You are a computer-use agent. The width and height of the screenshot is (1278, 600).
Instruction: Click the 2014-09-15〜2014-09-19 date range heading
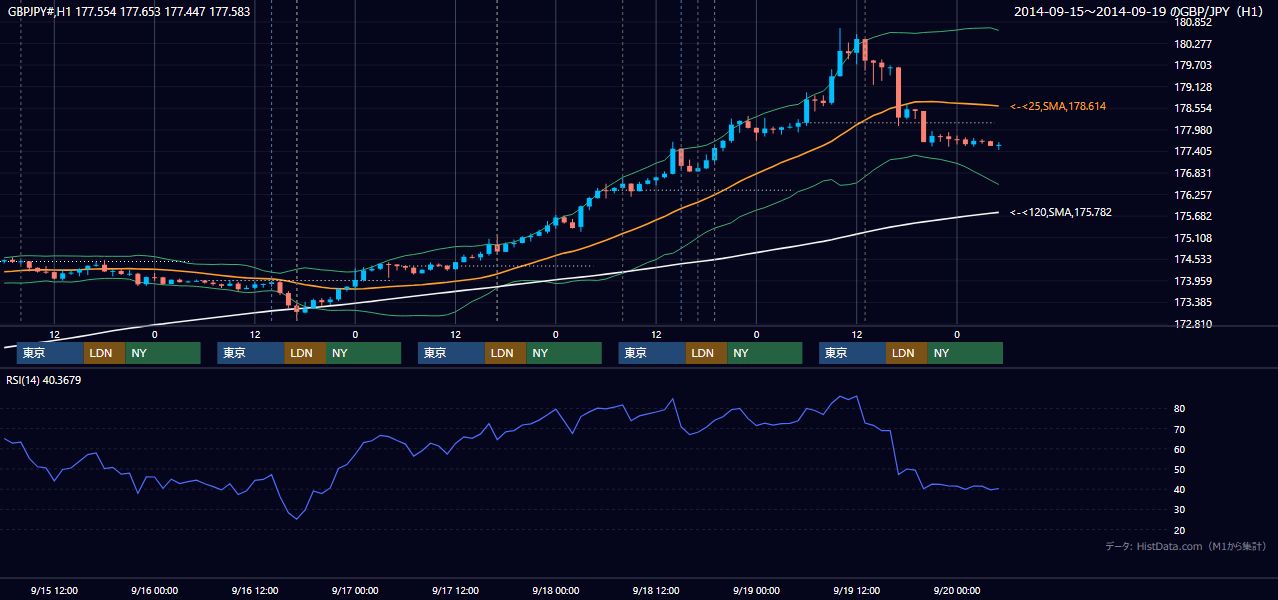tap(1141, 11)
